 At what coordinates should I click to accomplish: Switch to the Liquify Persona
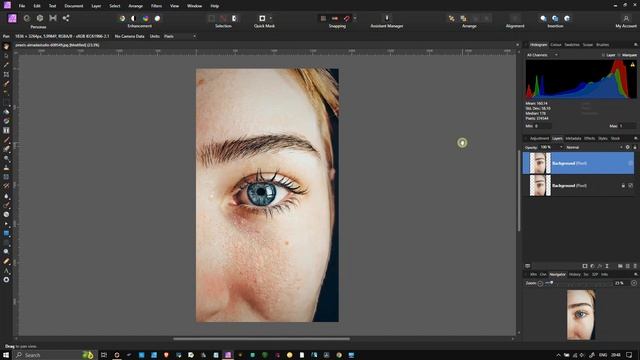tap(27, 18)
